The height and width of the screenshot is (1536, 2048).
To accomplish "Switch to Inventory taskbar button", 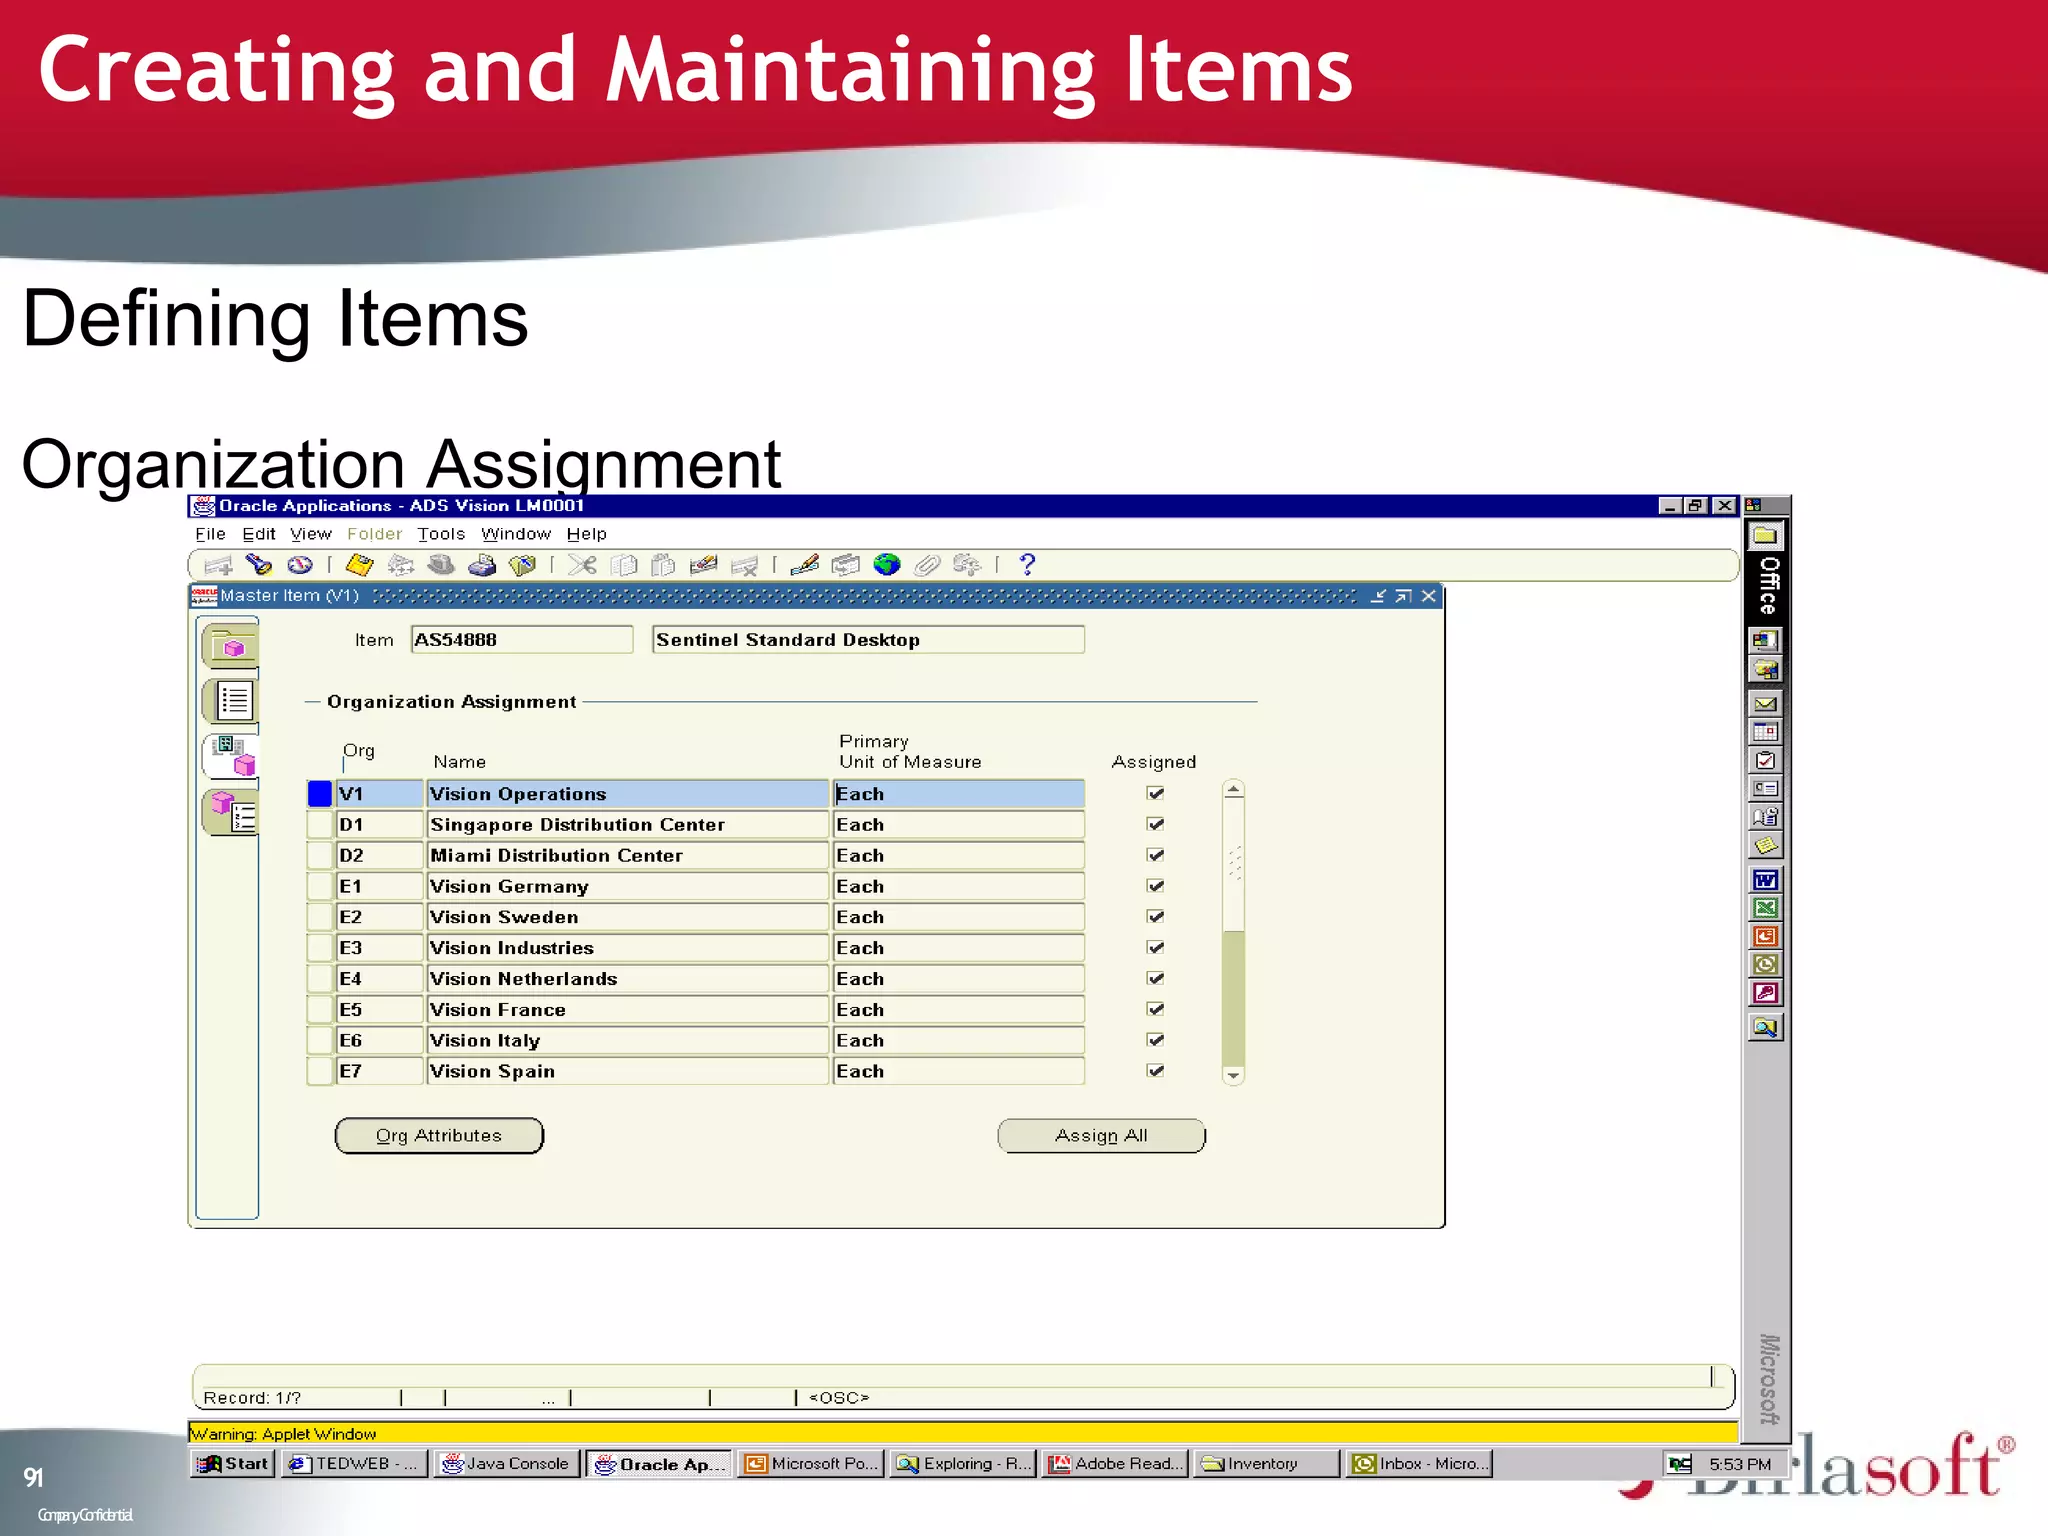I will pos(1265,1464).
